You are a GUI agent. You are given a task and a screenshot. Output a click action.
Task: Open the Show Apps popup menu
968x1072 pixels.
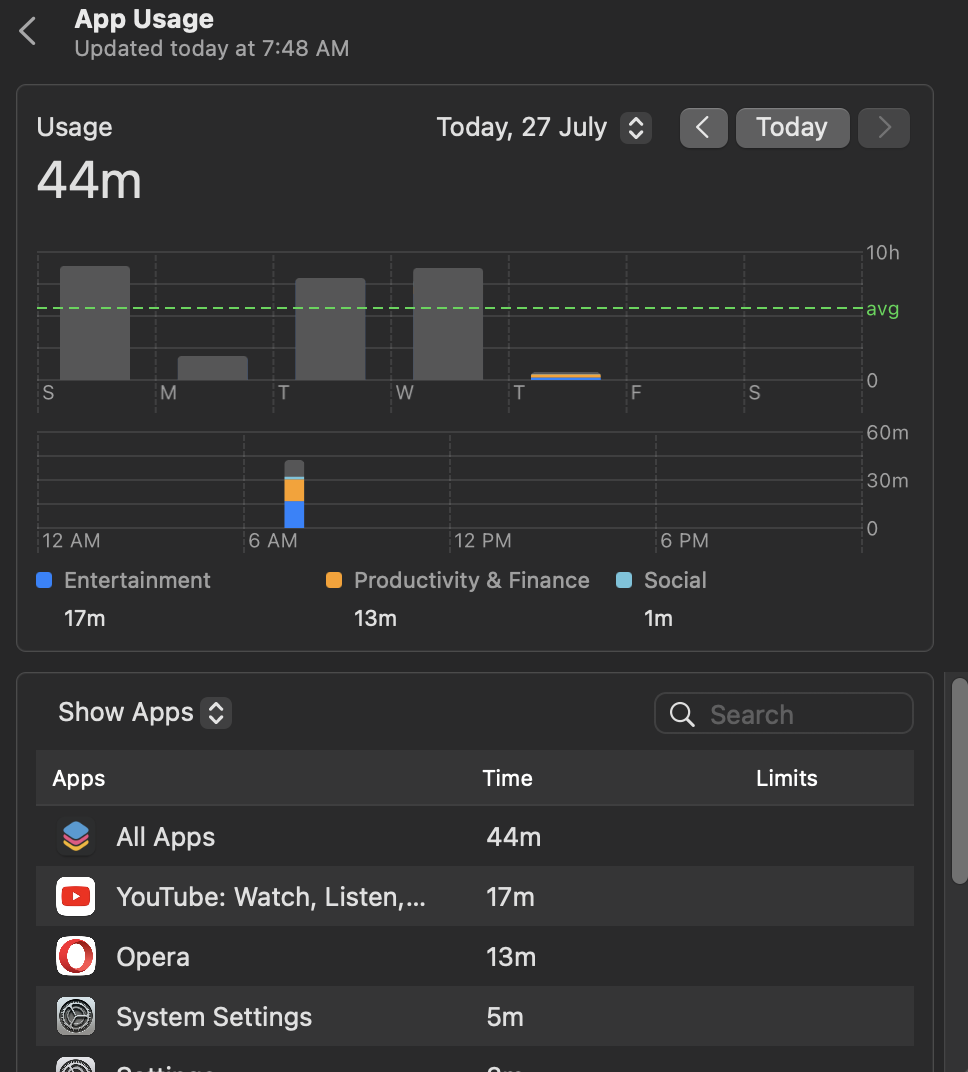click(145, 712)
